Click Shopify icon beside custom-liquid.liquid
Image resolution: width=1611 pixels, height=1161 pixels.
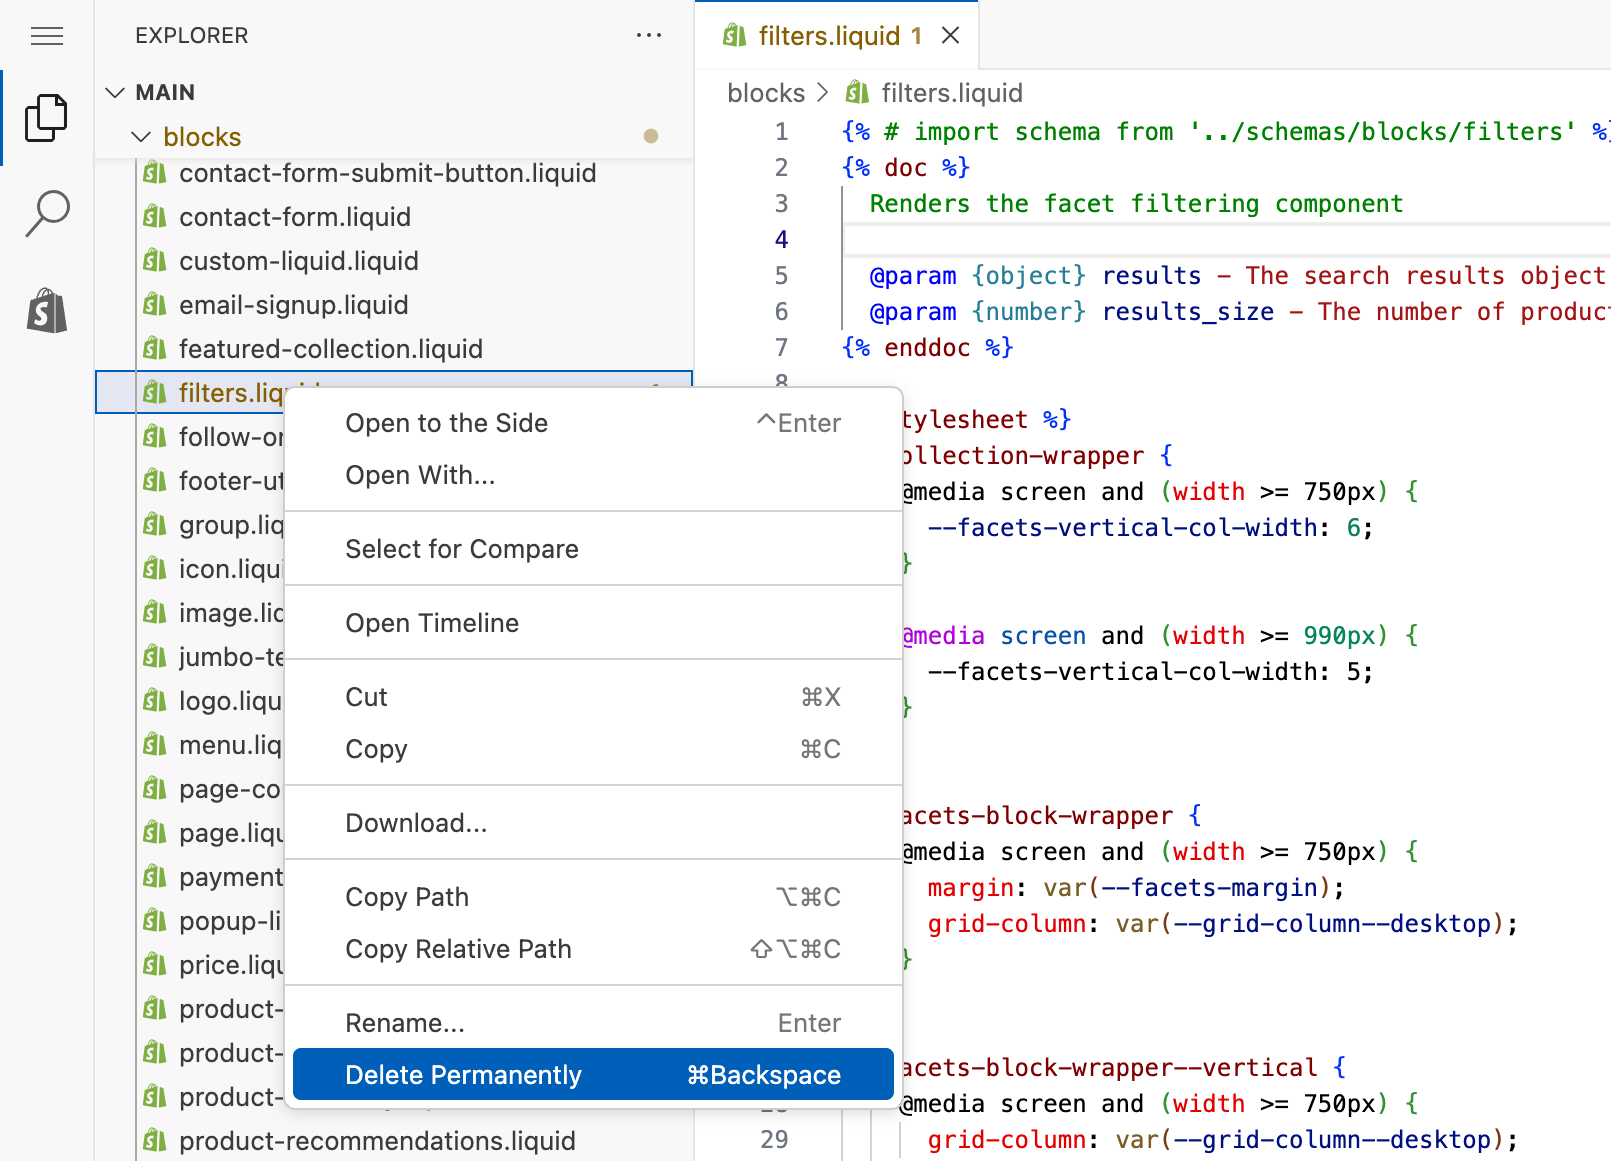155,260
